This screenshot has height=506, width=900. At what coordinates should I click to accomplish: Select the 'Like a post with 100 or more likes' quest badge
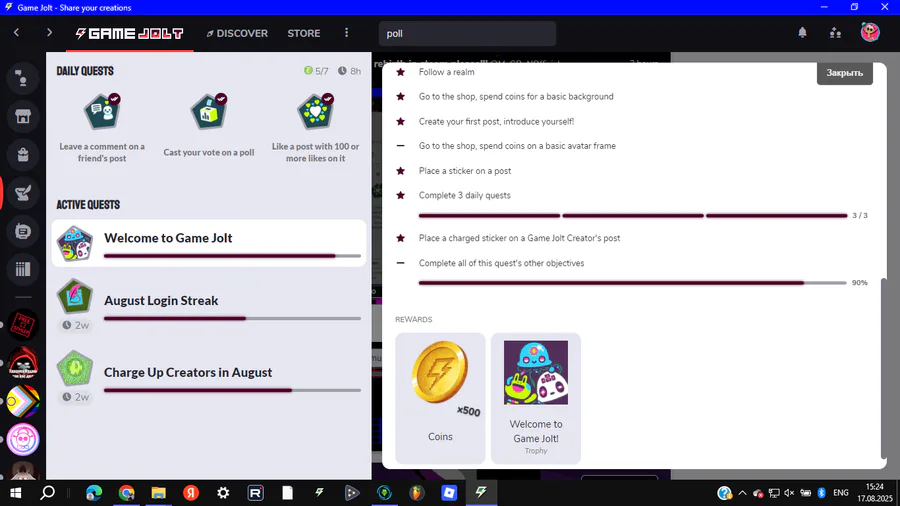pos(316,111)
